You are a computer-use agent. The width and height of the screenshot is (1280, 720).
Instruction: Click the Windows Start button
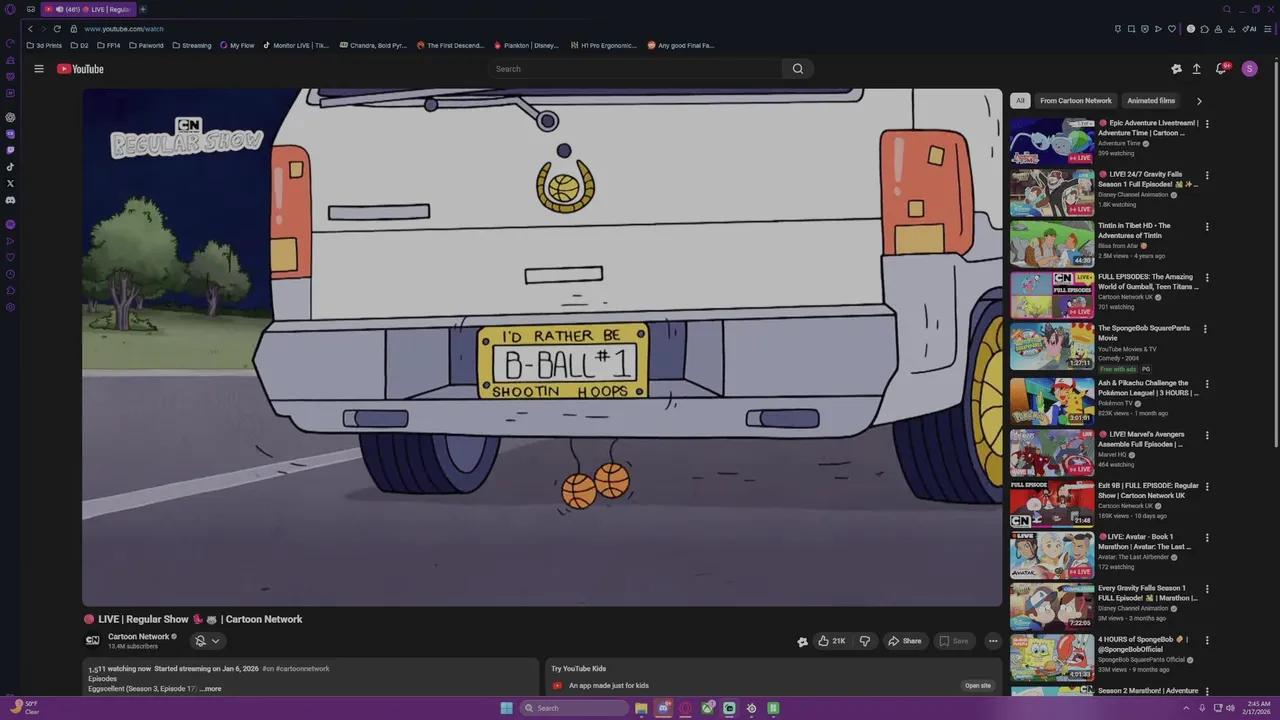tap(506, 708)
